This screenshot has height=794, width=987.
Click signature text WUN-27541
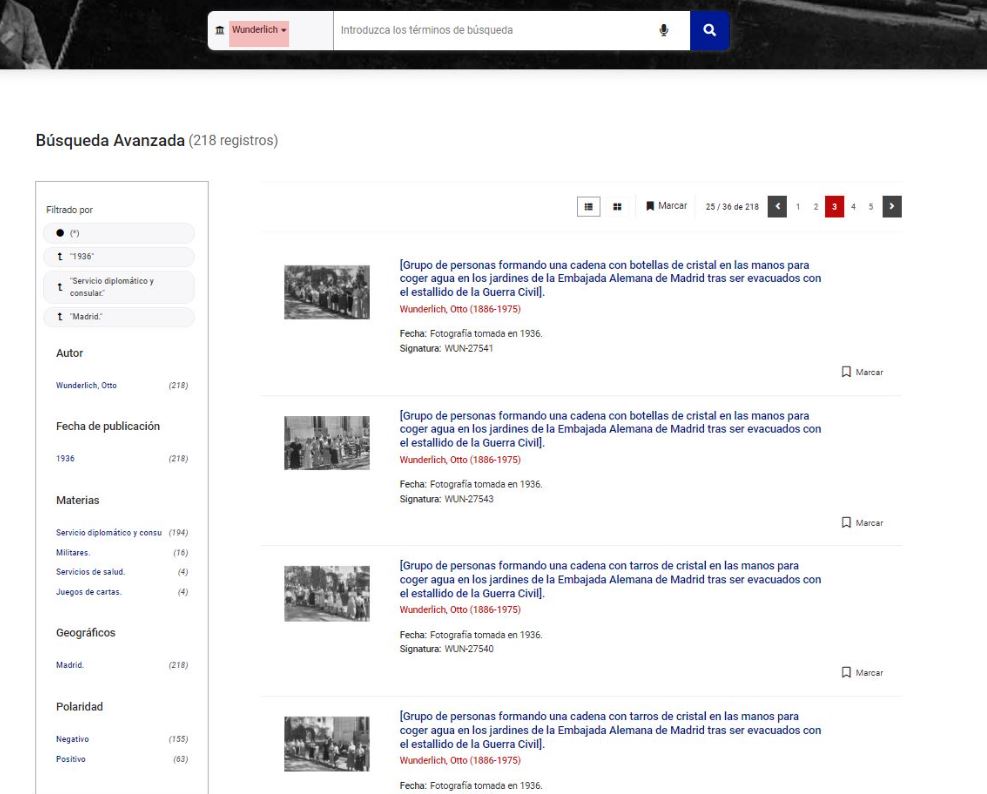469,348
